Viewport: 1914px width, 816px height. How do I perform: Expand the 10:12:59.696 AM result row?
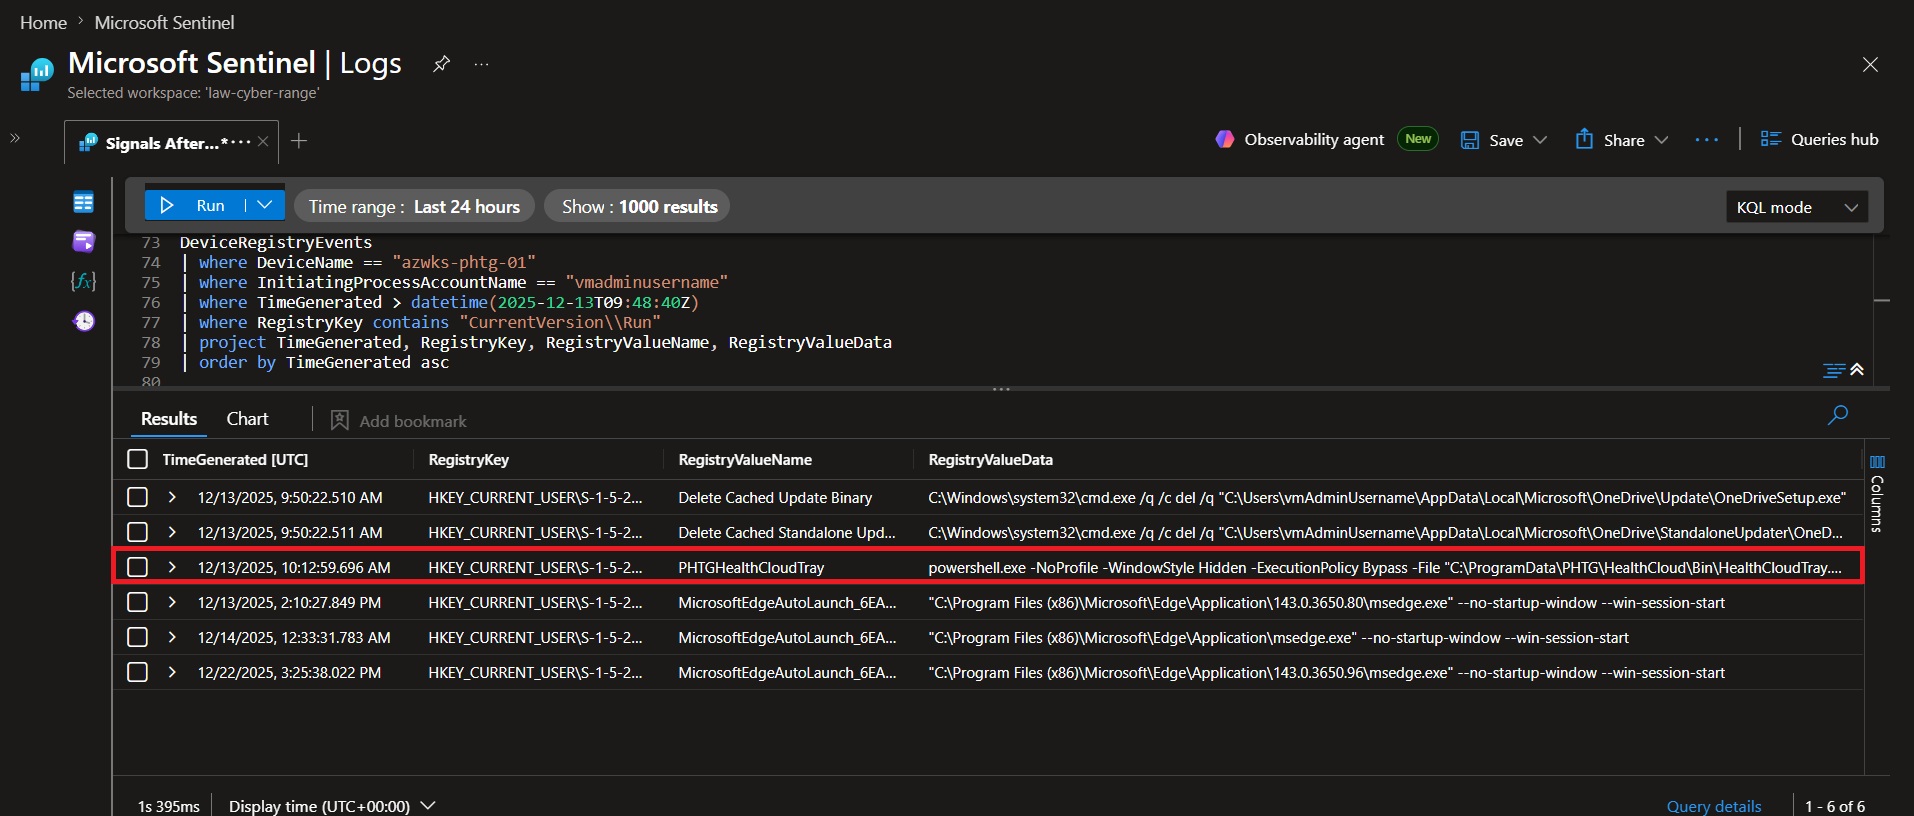click(x=172, y=567)
